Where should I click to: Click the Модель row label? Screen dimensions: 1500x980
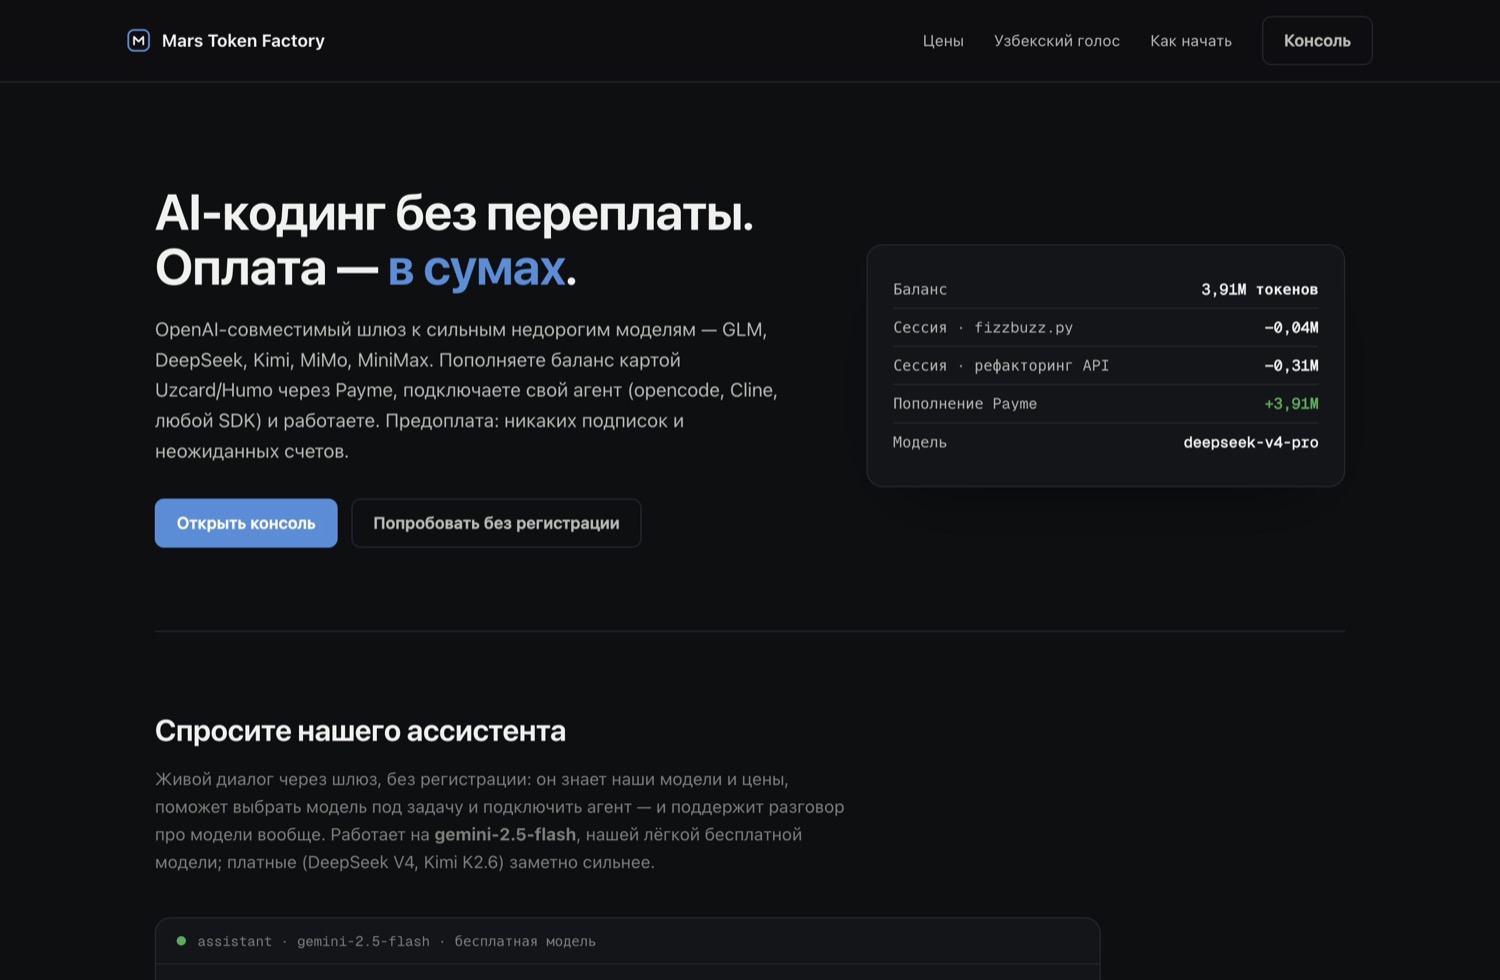(x=920, y=442)
